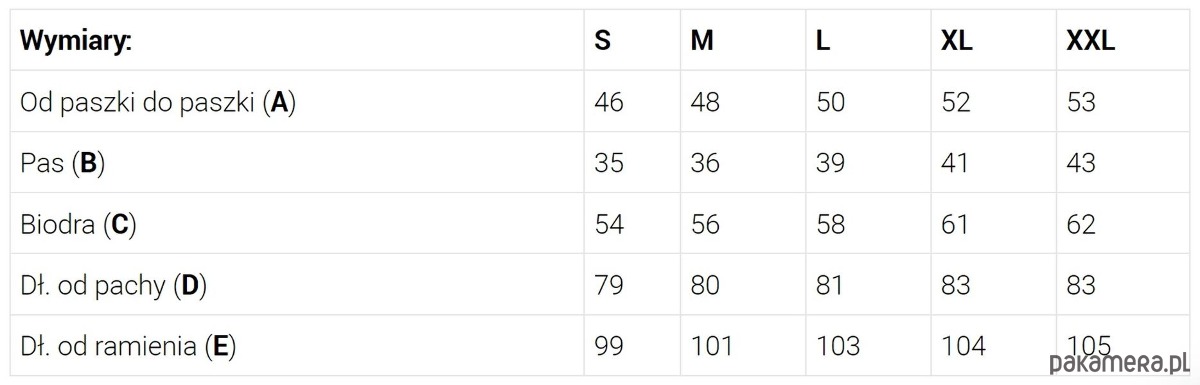Viewport: 1200px width, 385px height.
Task: Click value 46 for size S
Action: pos(608,102)
